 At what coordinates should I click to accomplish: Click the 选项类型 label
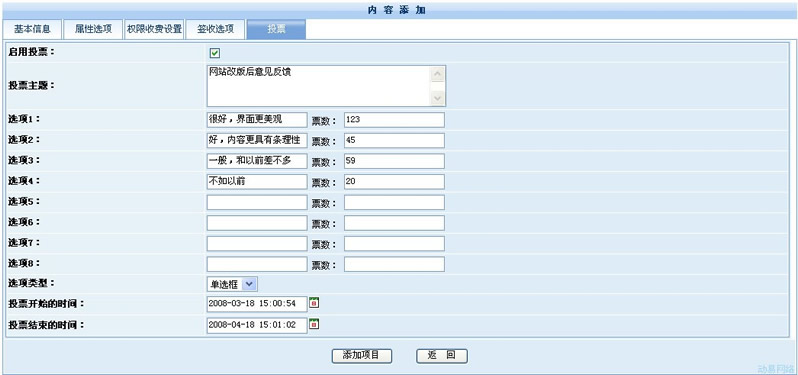[31, 282]
